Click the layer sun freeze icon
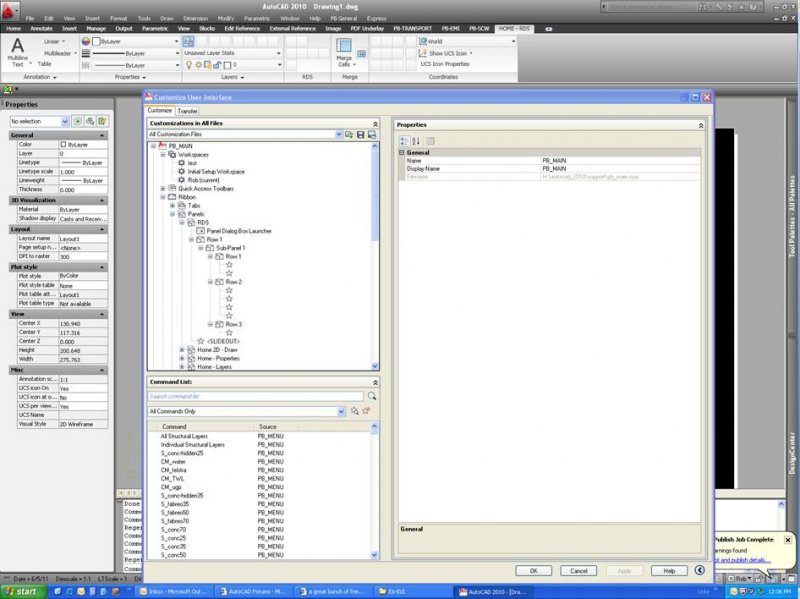Image resolution: width=800 pixels, height=599 pixels. point(198,65)
